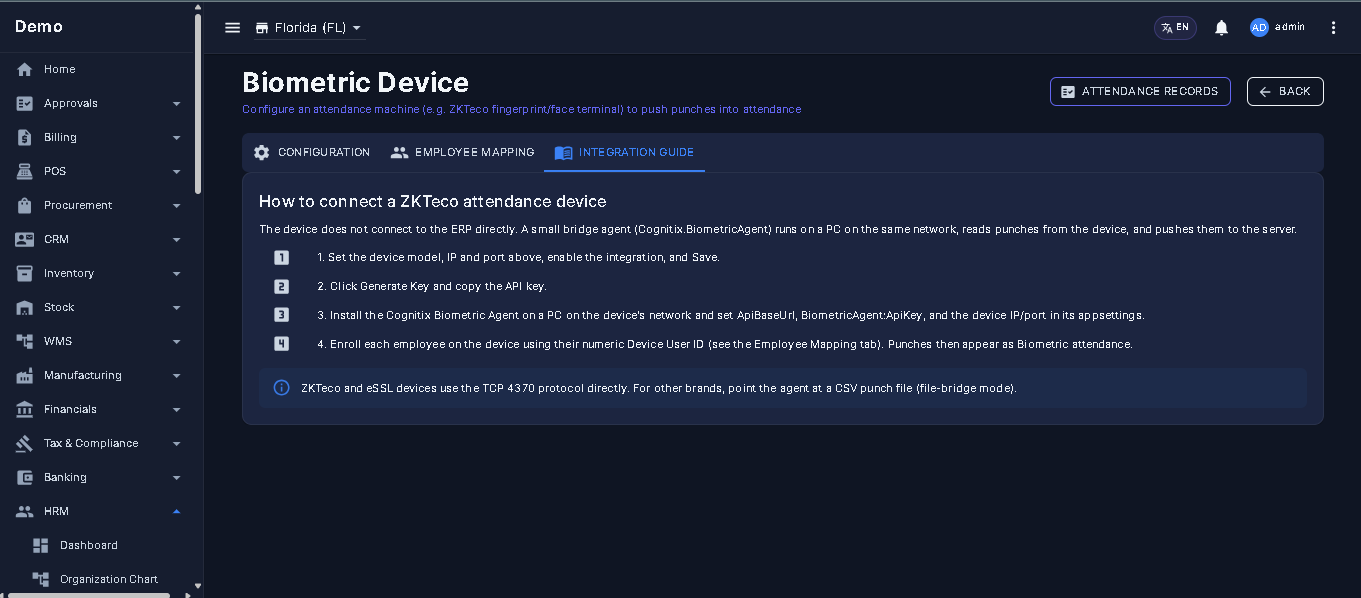Click the sidebar horizontal scrollbar
Image resolution: width=1361 pixels, height=598 pixels.
88,595
